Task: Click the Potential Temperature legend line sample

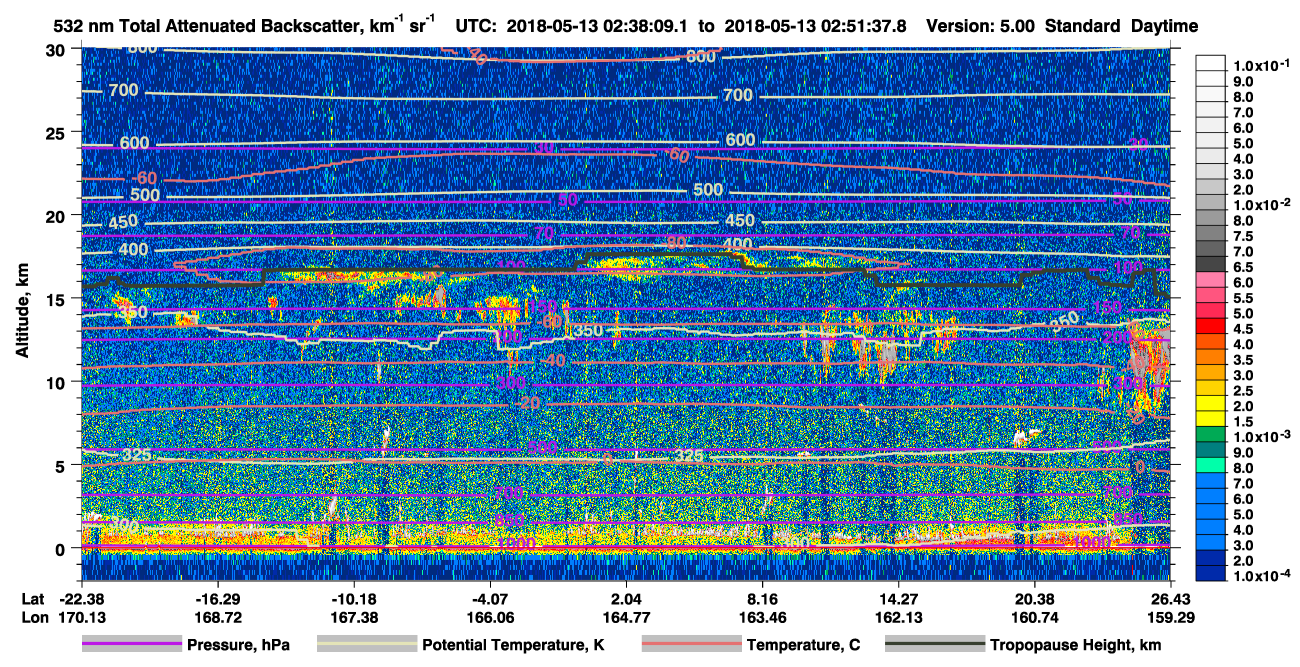Action: click(365, 645)
